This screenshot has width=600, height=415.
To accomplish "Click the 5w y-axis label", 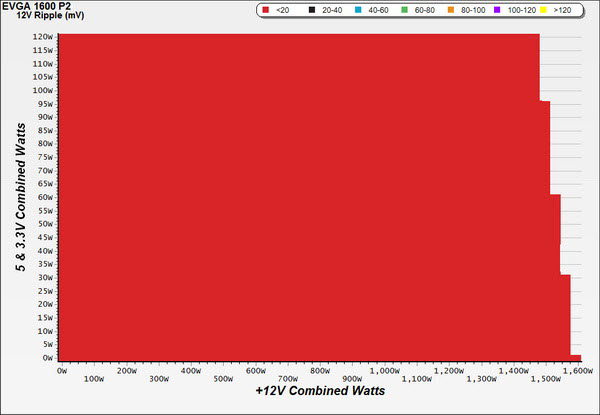I will (x=47, y=345).
